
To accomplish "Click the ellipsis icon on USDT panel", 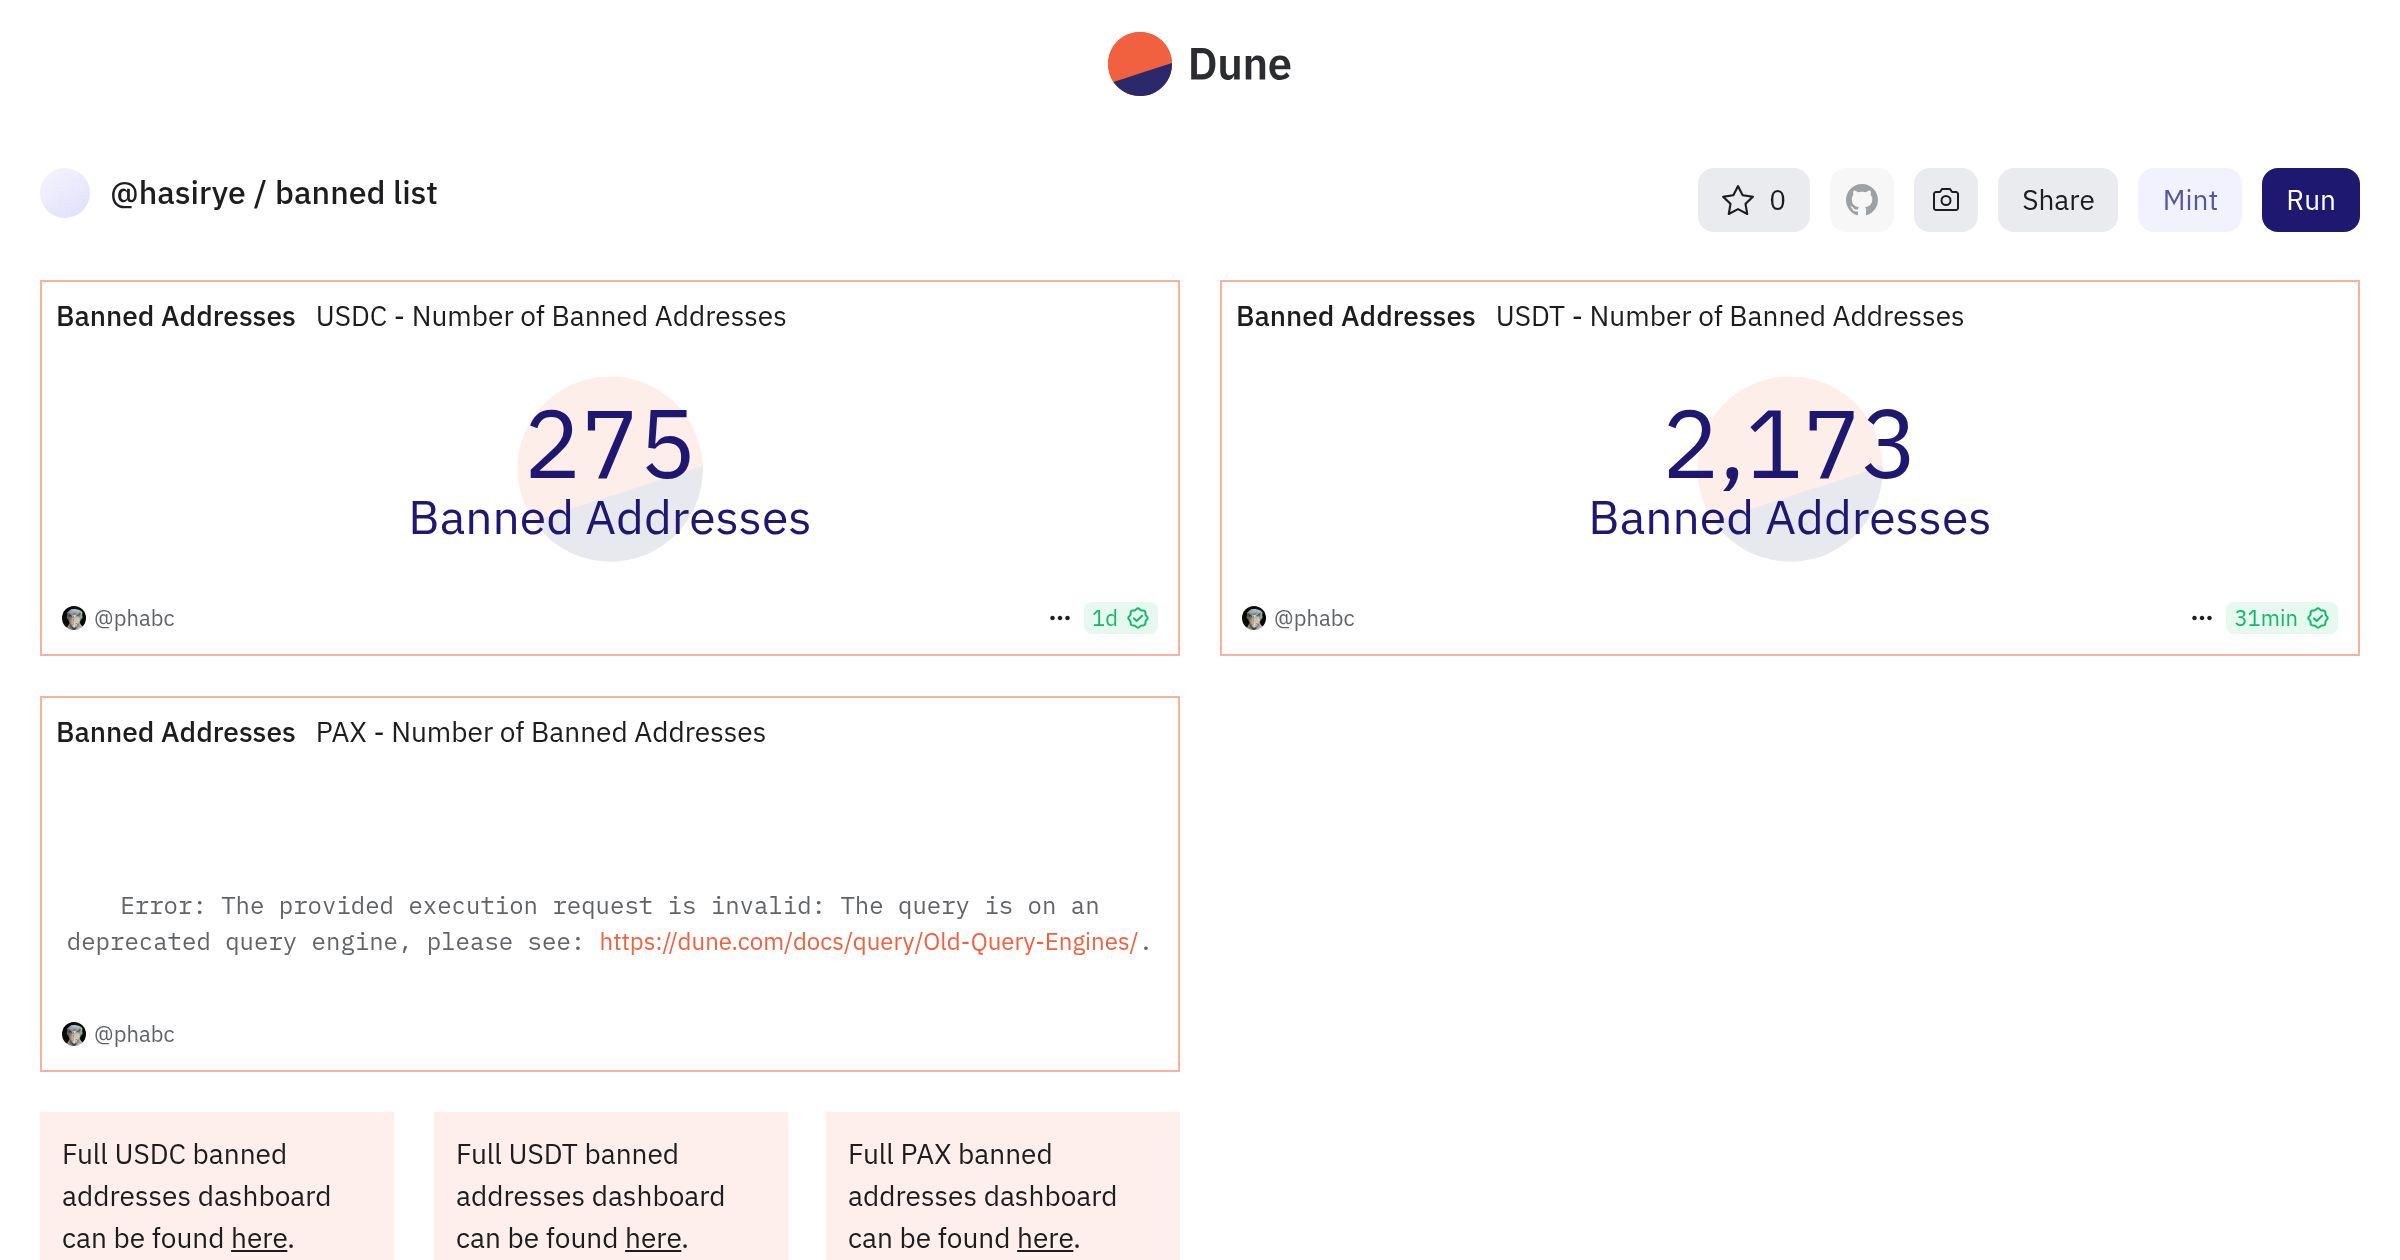I will click(x=2200, y=617).
